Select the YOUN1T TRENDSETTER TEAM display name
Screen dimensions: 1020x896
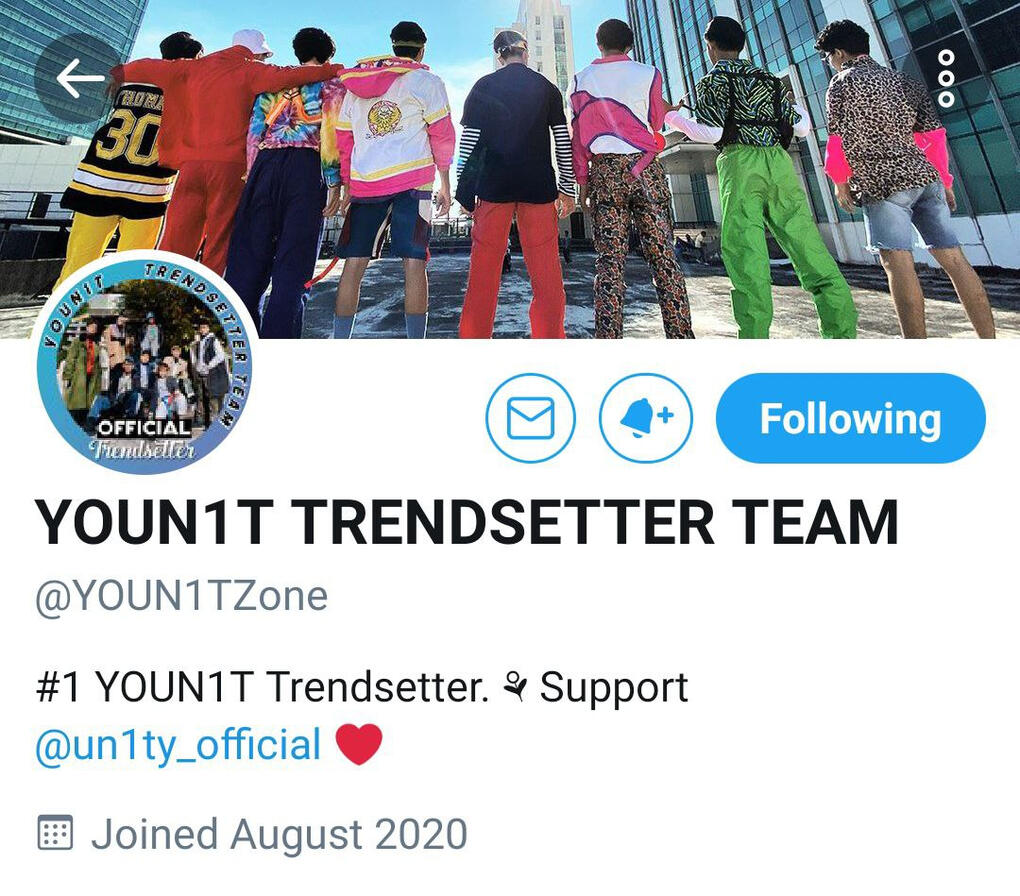pos(466,523)
